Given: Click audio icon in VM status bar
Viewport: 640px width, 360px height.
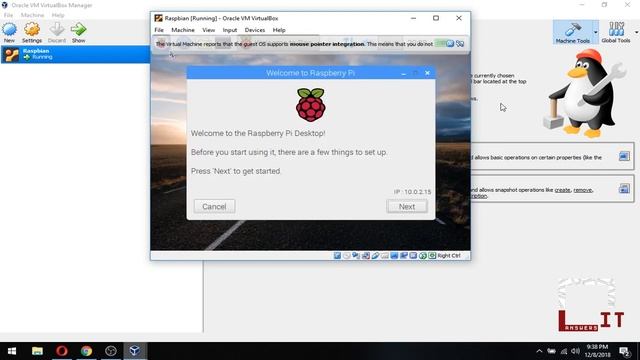Looking at the screenshot, I should (x=356, y=256).
